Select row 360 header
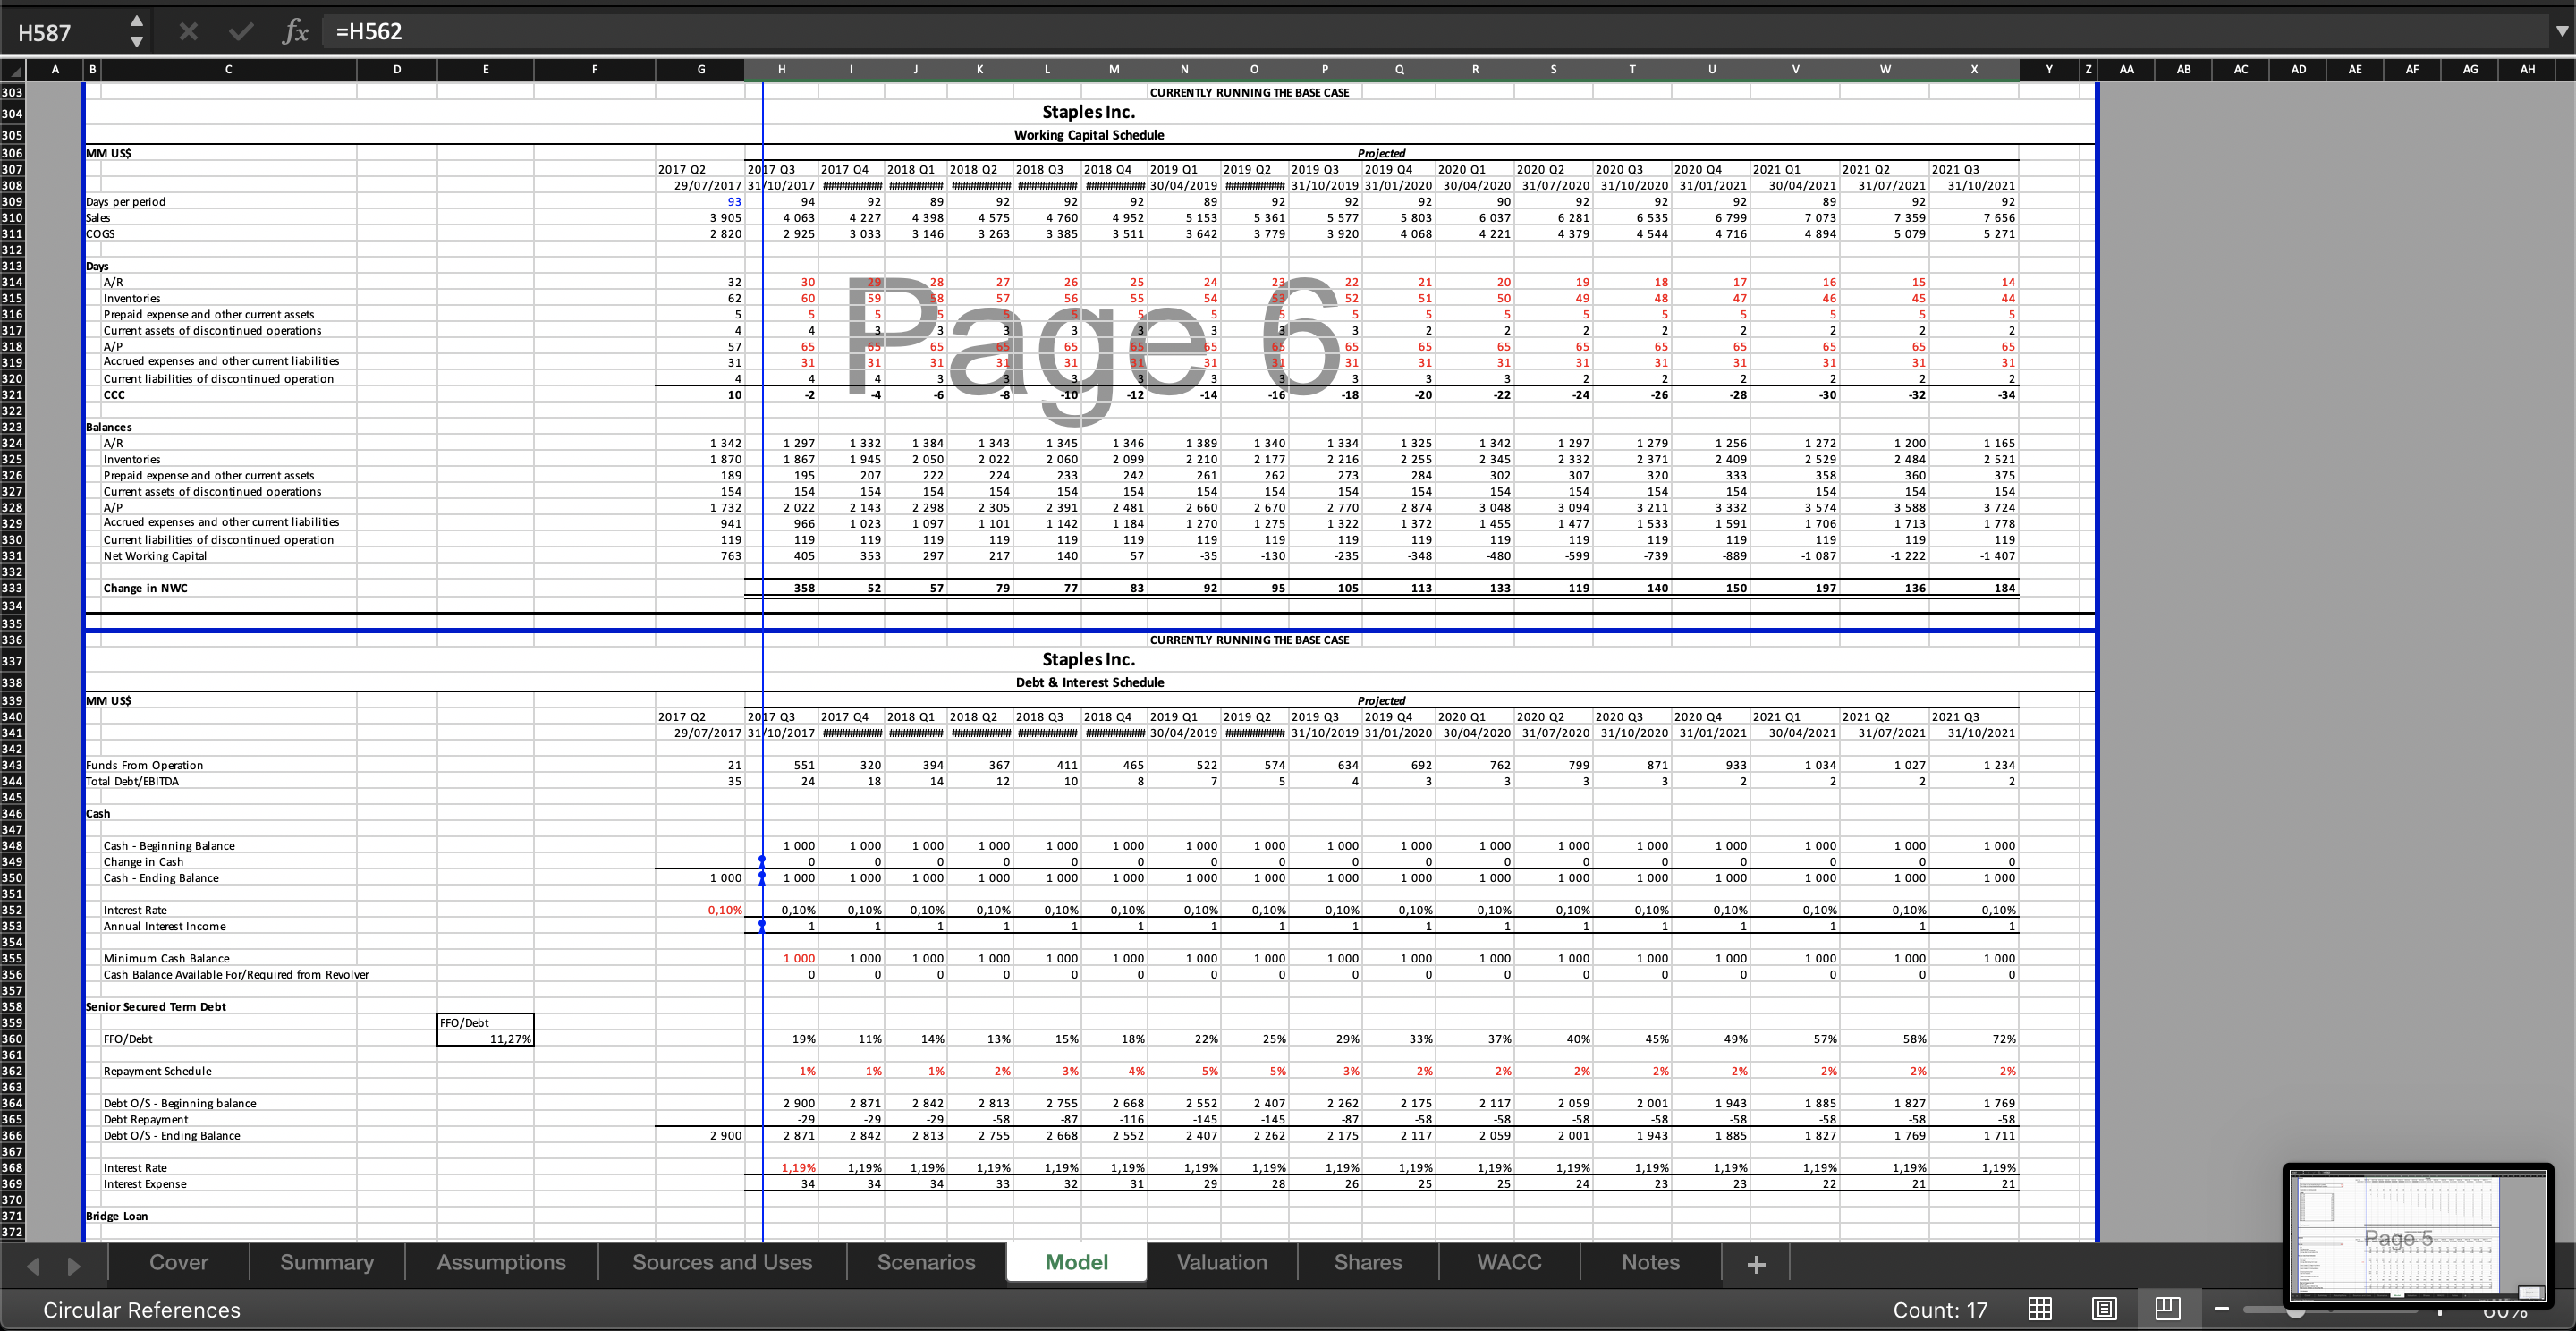The width and height of the screenshot is (2576, 1331). 12,1039
